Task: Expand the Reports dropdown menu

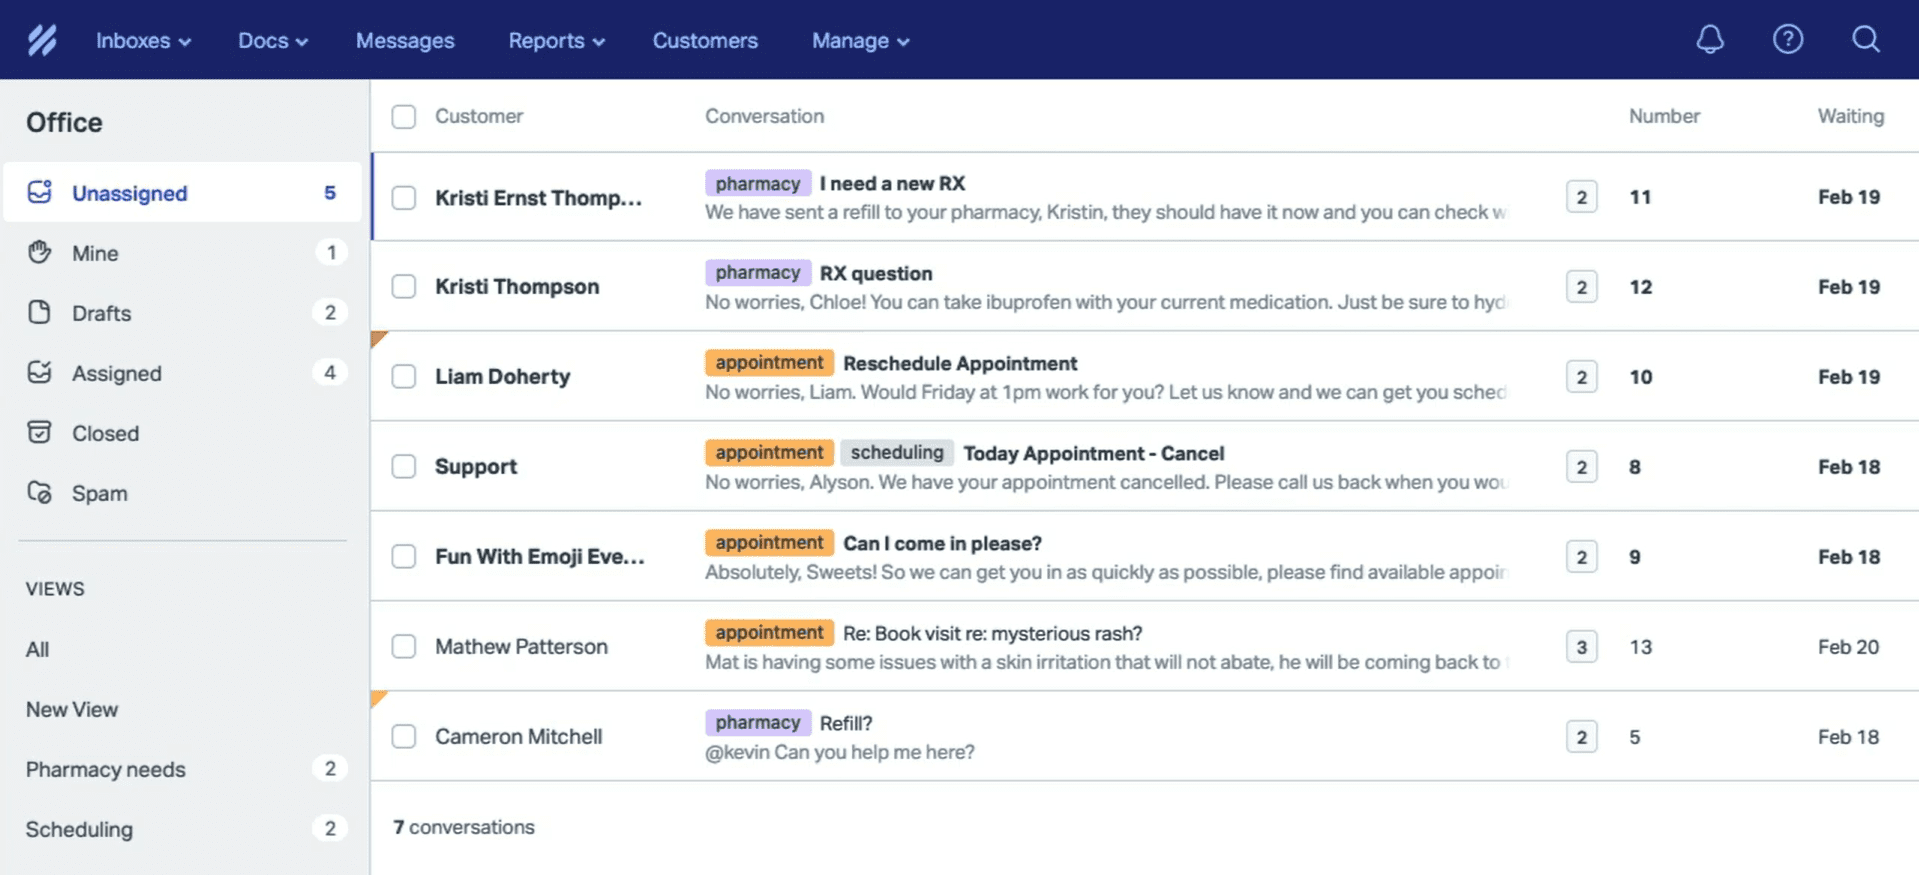Action: 556,41
